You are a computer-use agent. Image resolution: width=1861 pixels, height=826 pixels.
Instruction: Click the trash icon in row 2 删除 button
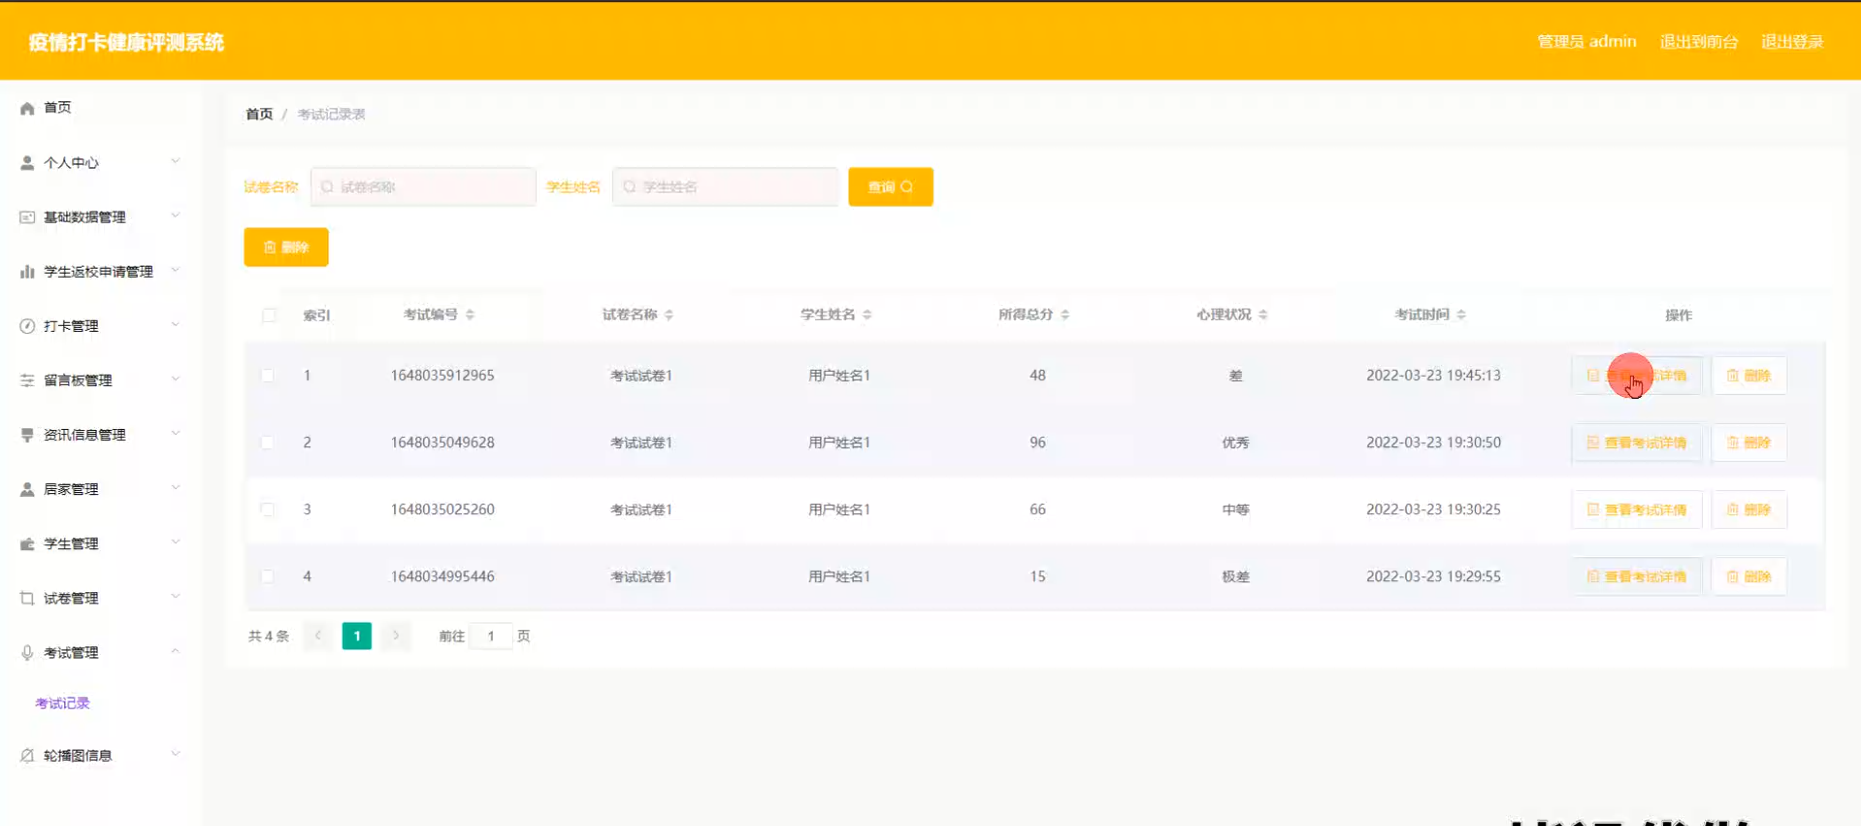pos(1733,442)
